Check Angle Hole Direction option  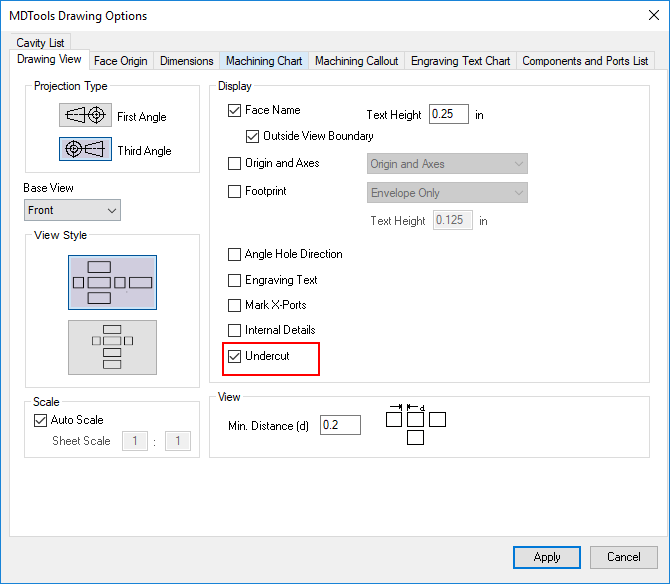click(235, 255)
